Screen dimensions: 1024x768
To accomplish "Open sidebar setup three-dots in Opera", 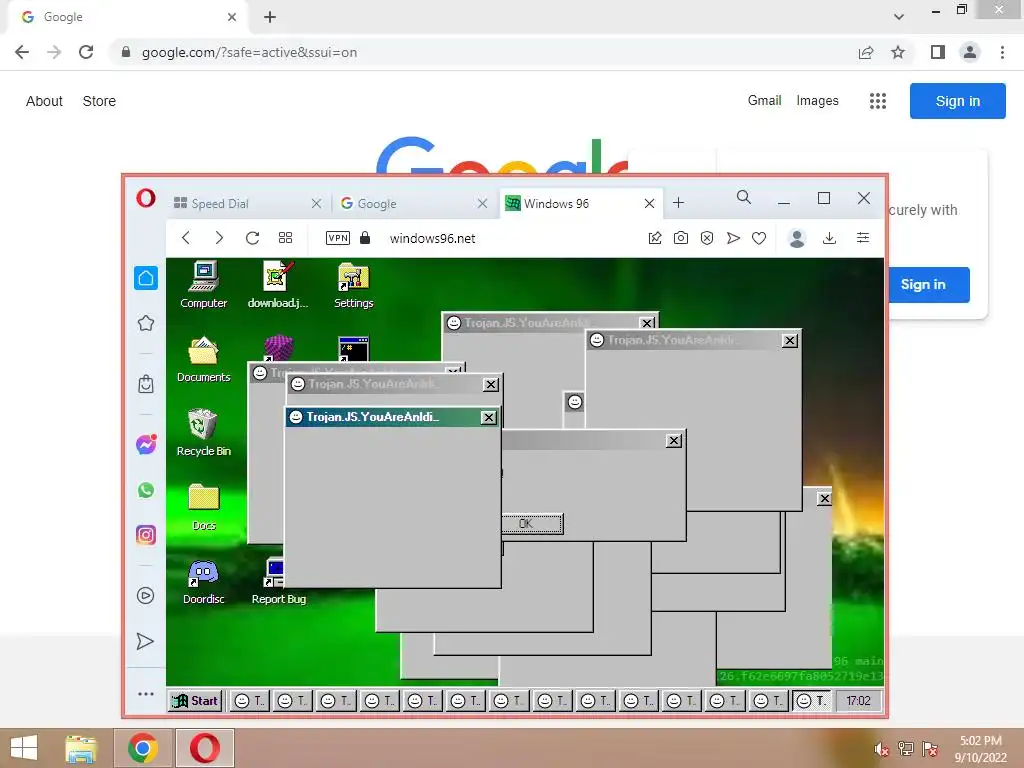I will click(x=146, y=694).
